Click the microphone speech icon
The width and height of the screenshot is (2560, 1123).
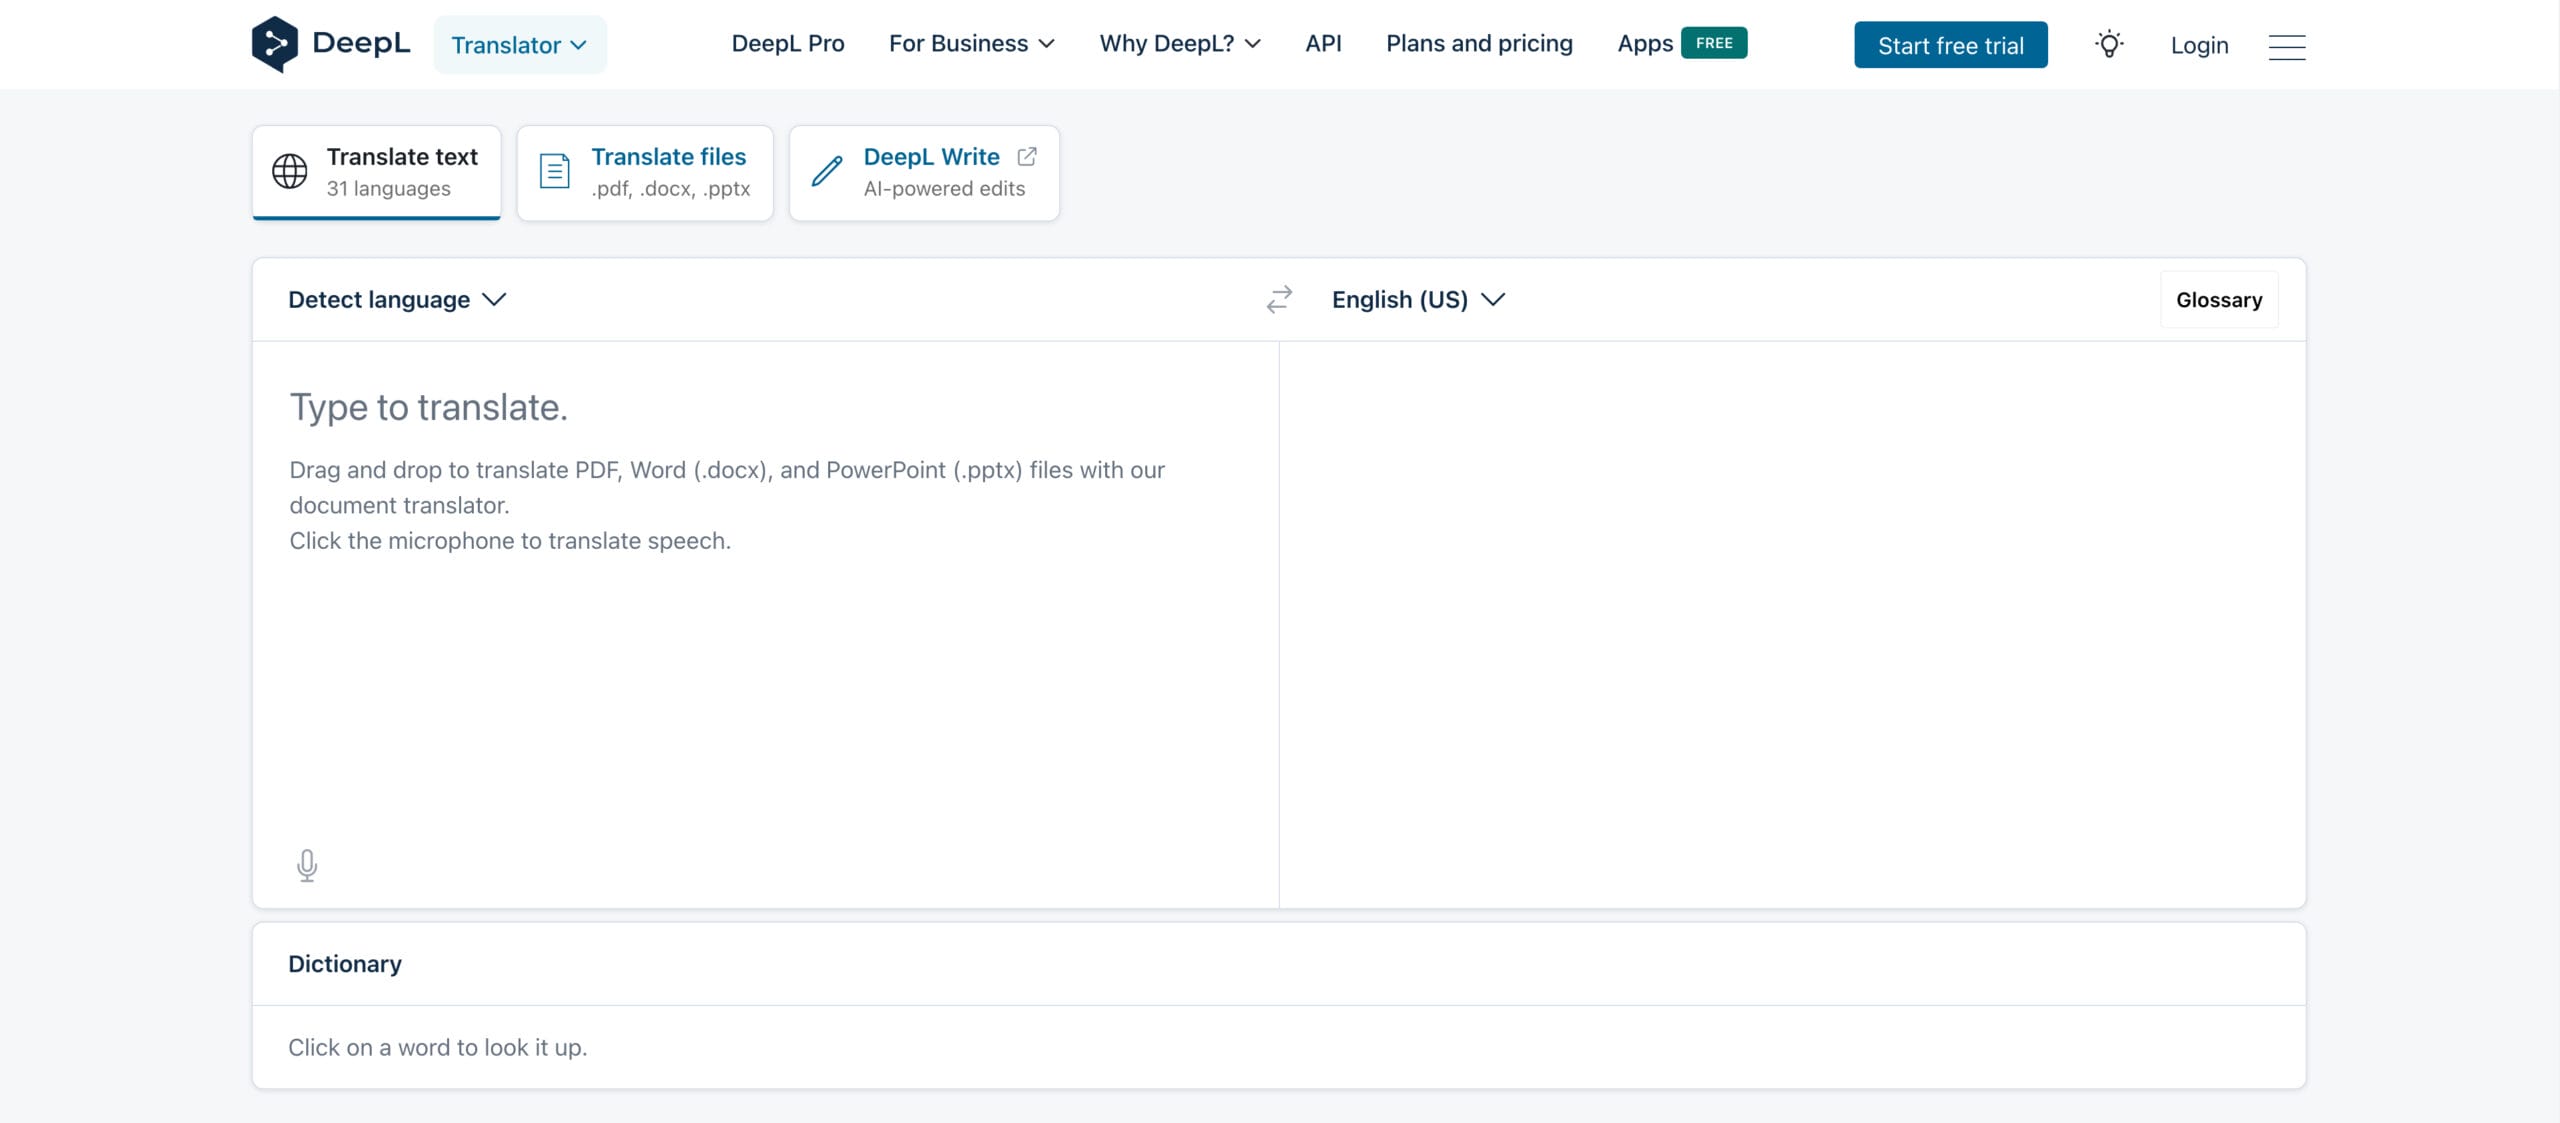tap(305, 863)
